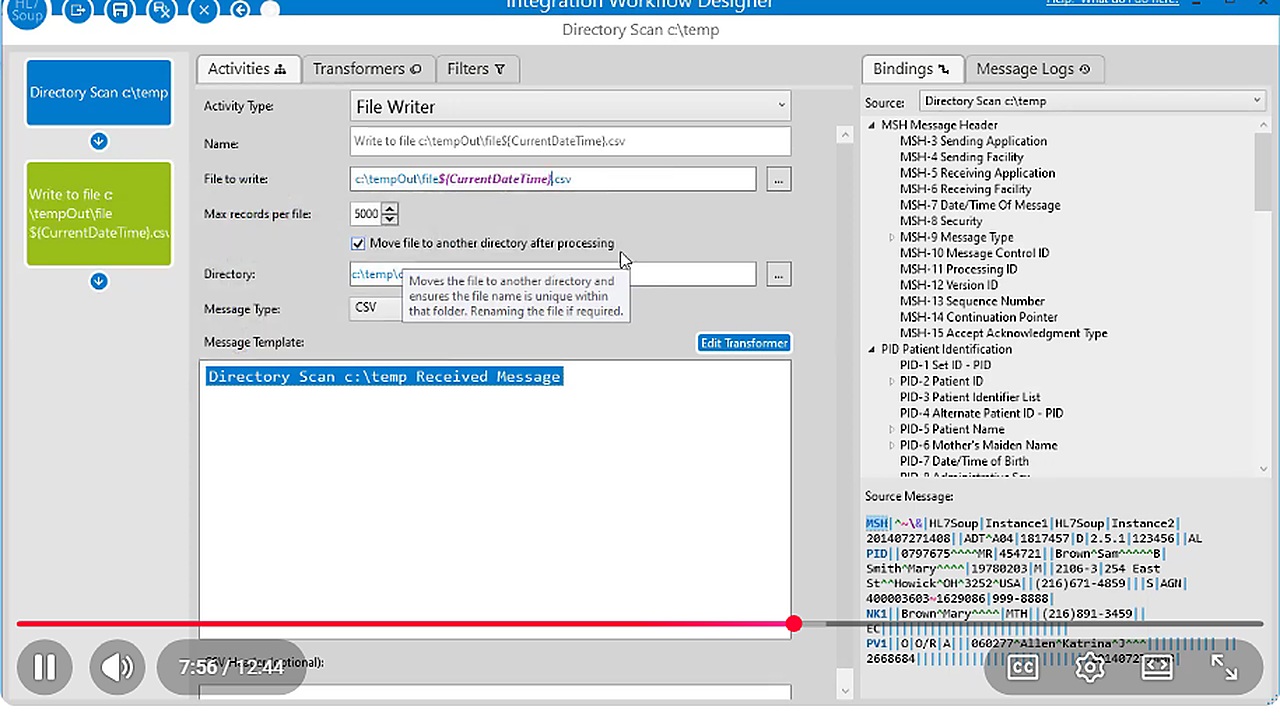Toggle closed captions with the CC icon

(1023, 668)
